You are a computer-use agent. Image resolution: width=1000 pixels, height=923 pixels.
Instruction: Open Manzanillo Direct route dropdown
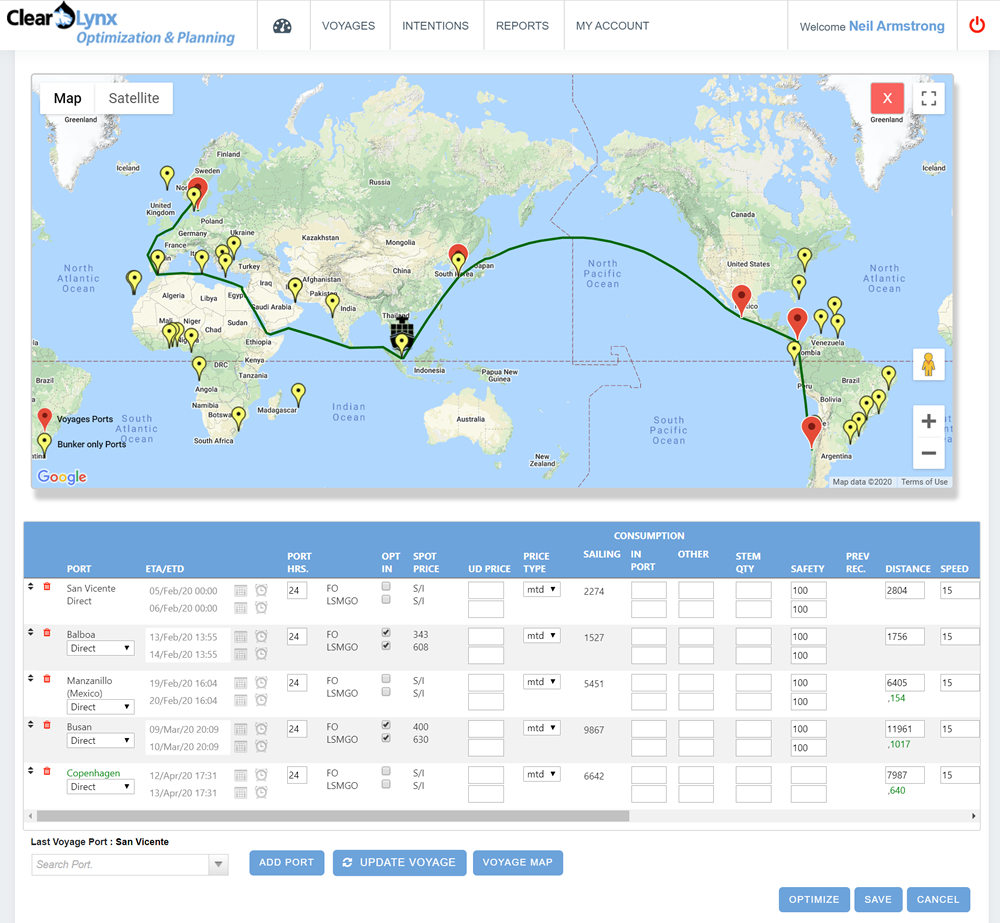pos(101,707)
